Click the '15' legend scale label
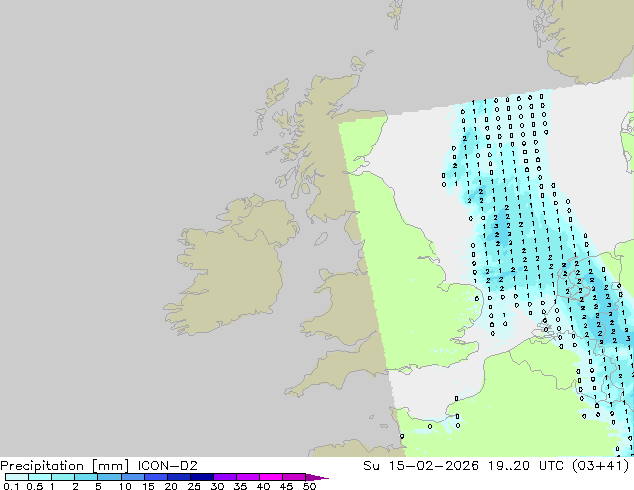 pos(148,486)
